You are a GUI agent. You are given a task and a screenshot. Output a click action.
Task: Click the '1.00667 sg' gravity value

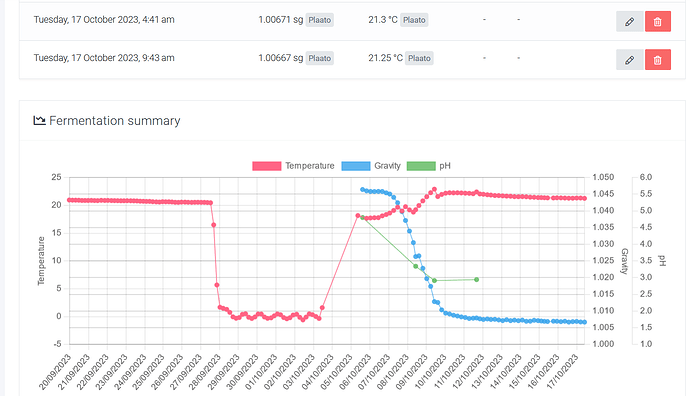[x=280, y=58]
